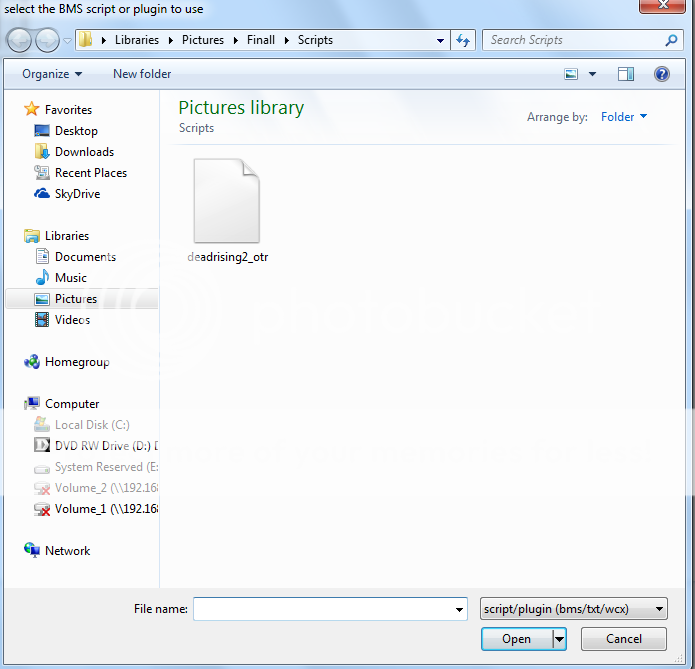The image size is (695, 669).
Task: Open the Help question mark icon
Action: [x=661, y=74]
